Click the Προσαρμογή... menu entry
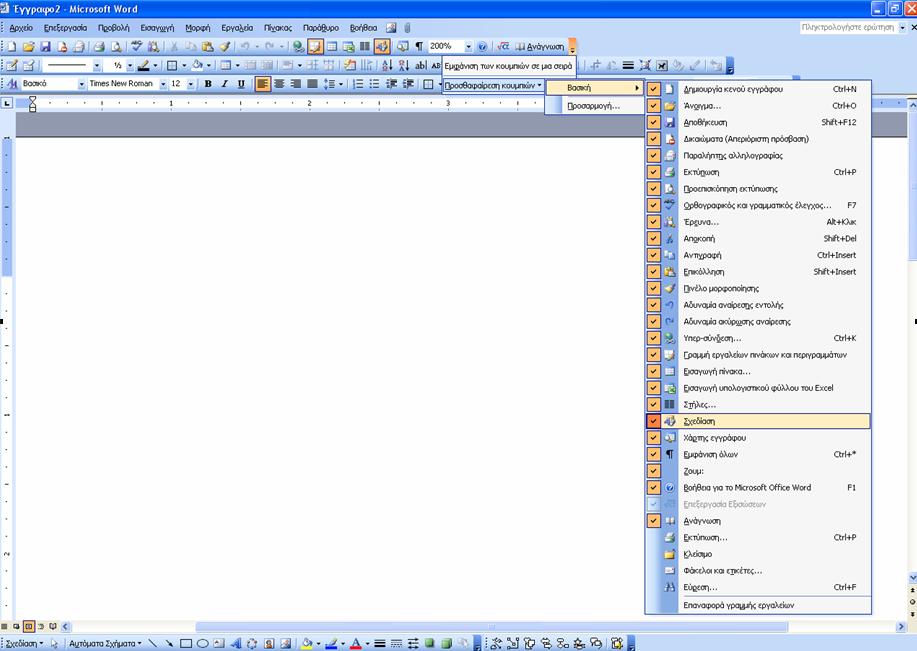This screenshot has height=651, width=917. [x=594, y=106]
